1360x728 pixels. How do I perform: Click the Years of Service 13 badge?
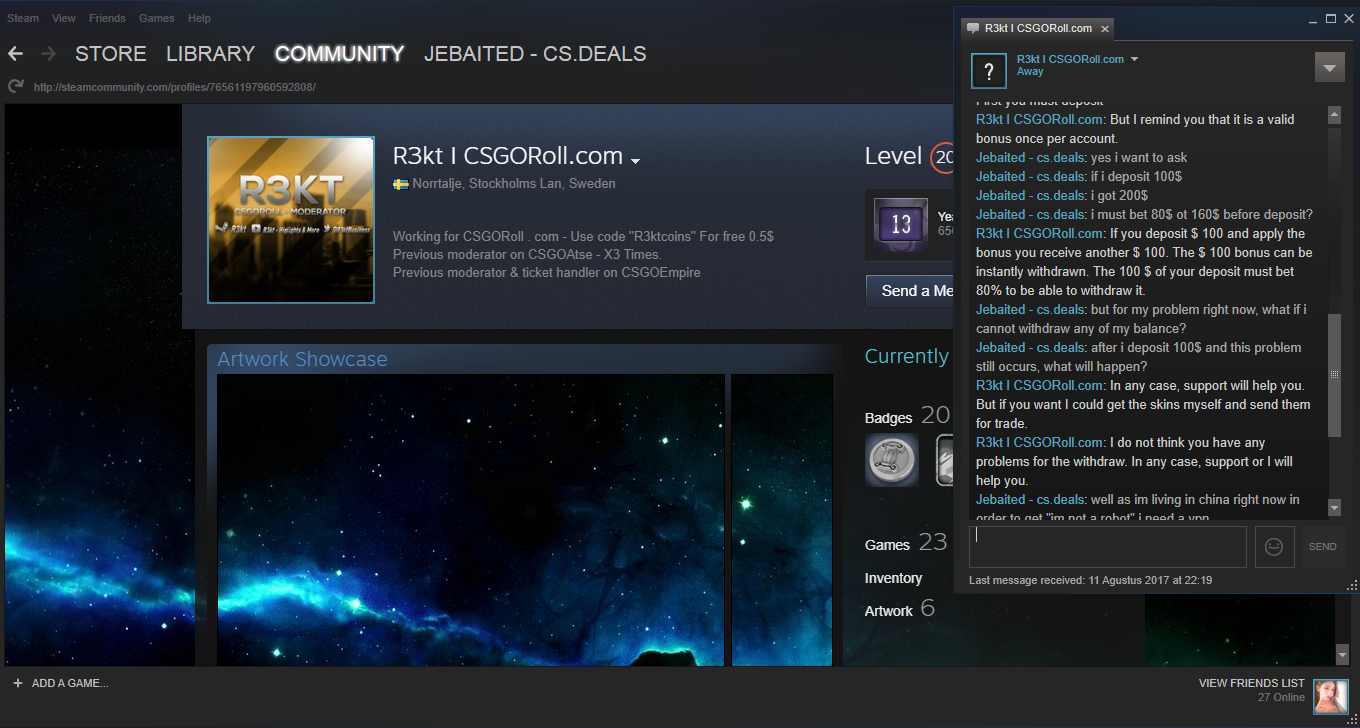tap(901, 224)
